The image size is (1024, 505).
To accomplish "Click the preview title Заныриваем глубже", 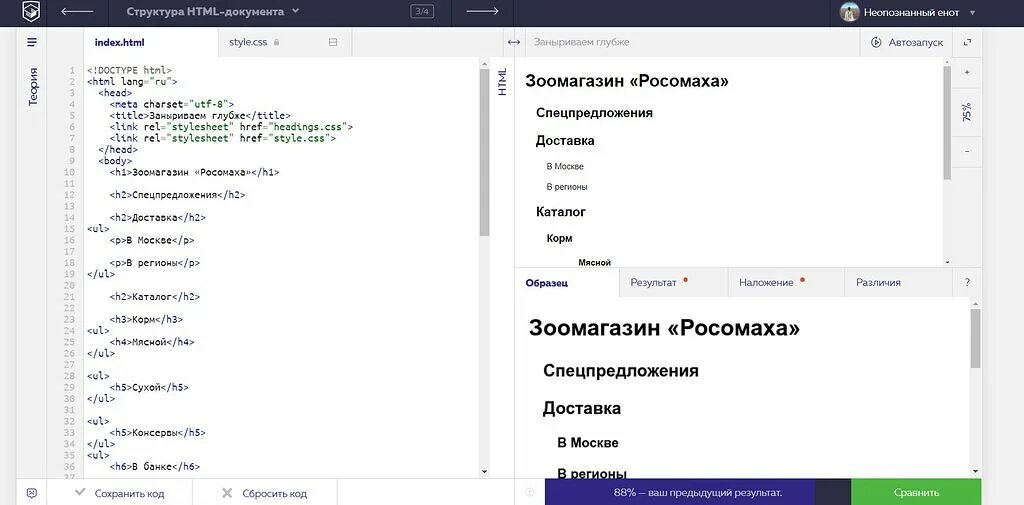I will pos(581,42).
